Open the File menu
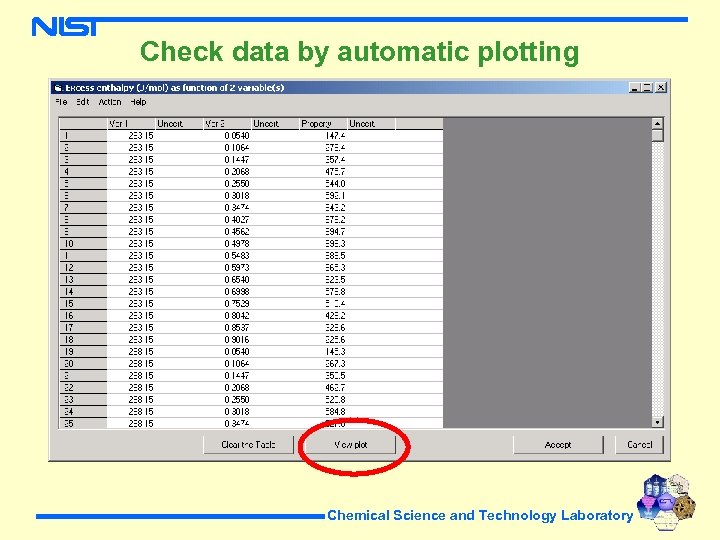 [x=61, y=102]
